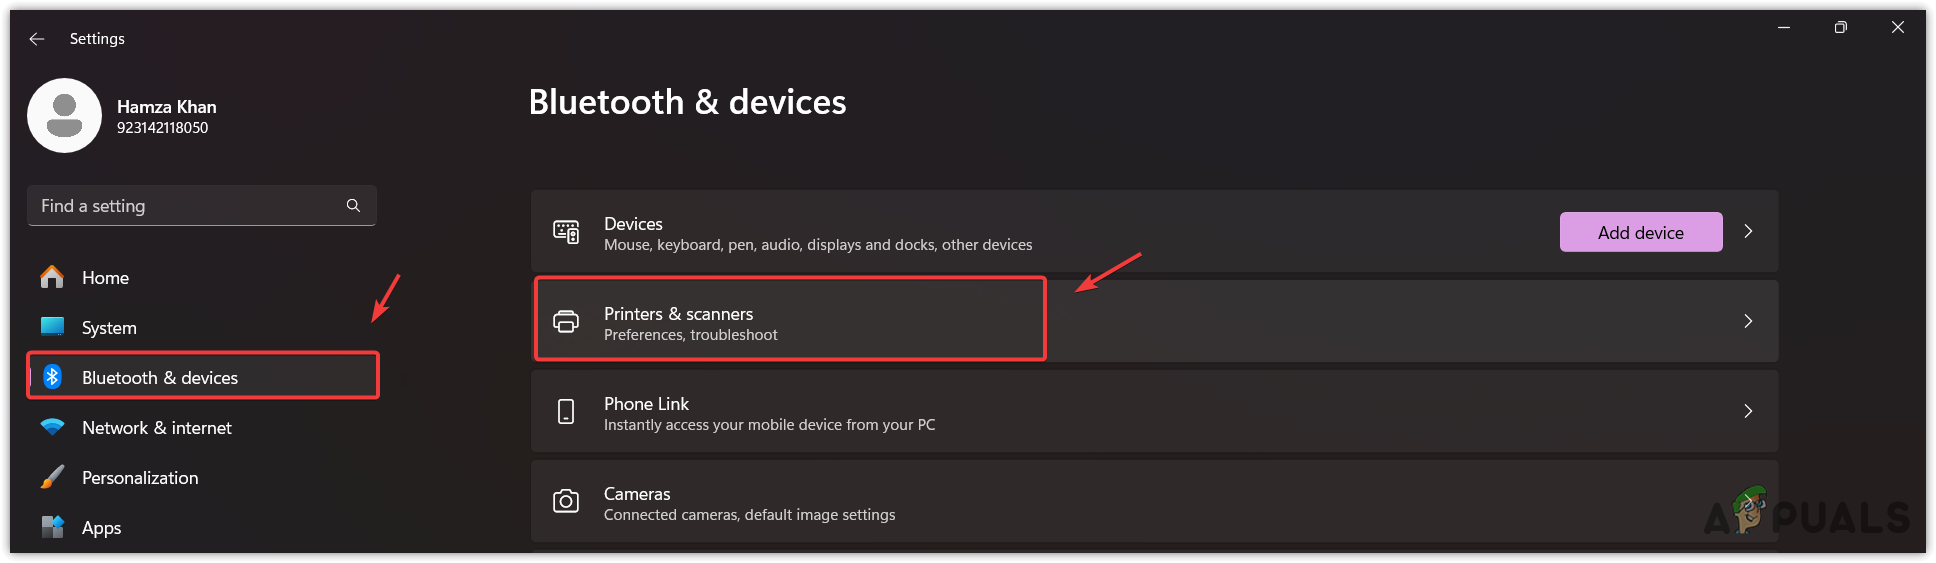Click the search magnifier icon
Image resolution: width=1936 pixels, height=563 pixels.
point(353,205)
